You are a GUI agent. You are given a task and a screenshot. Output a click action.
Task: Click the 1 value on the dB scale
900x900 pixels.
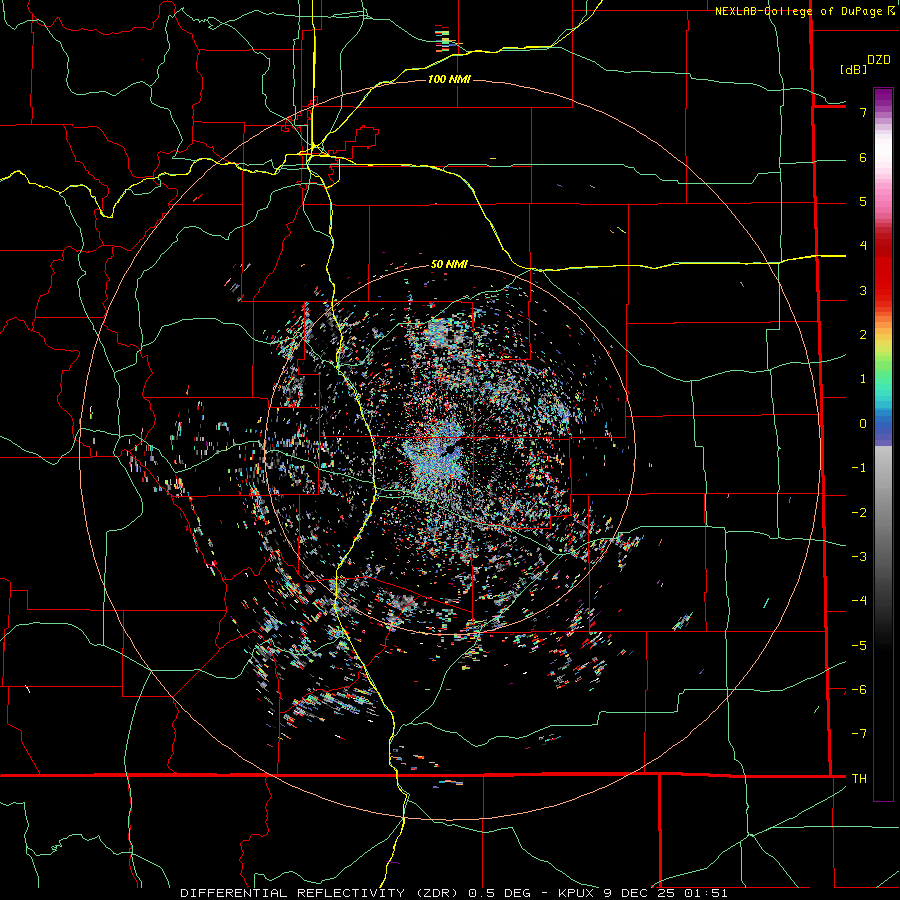pos(863,379)
